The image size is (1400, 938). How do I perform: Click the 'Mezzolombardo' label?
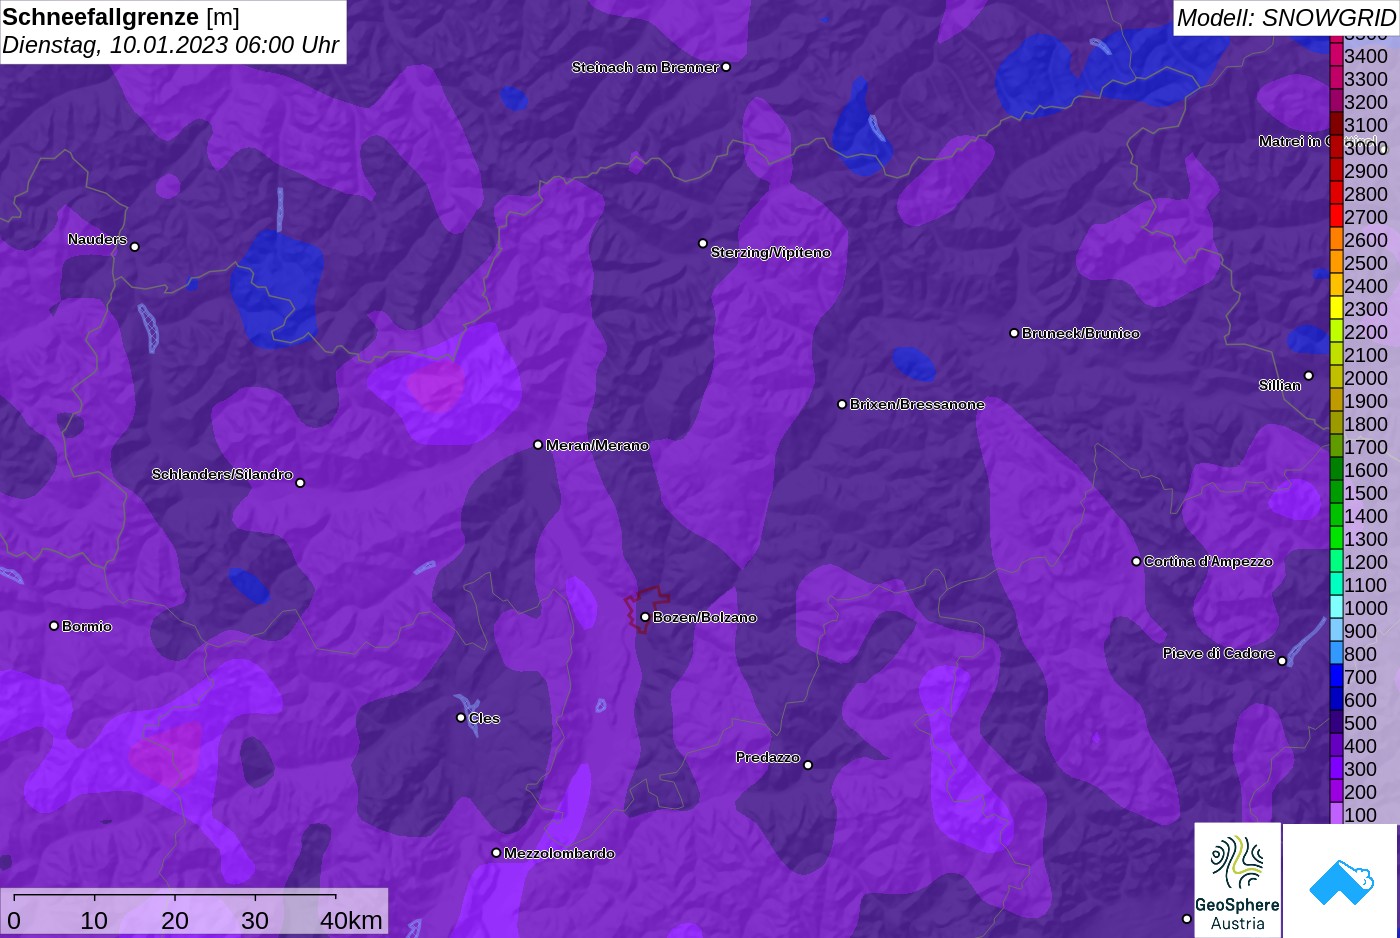(559, 853)
